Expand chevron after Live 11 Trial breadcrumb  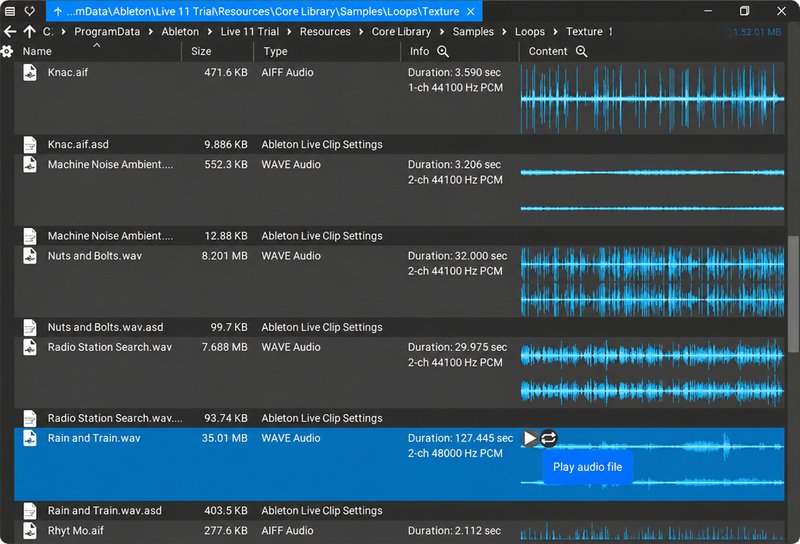pyautogui.click(x=289, y=32)
